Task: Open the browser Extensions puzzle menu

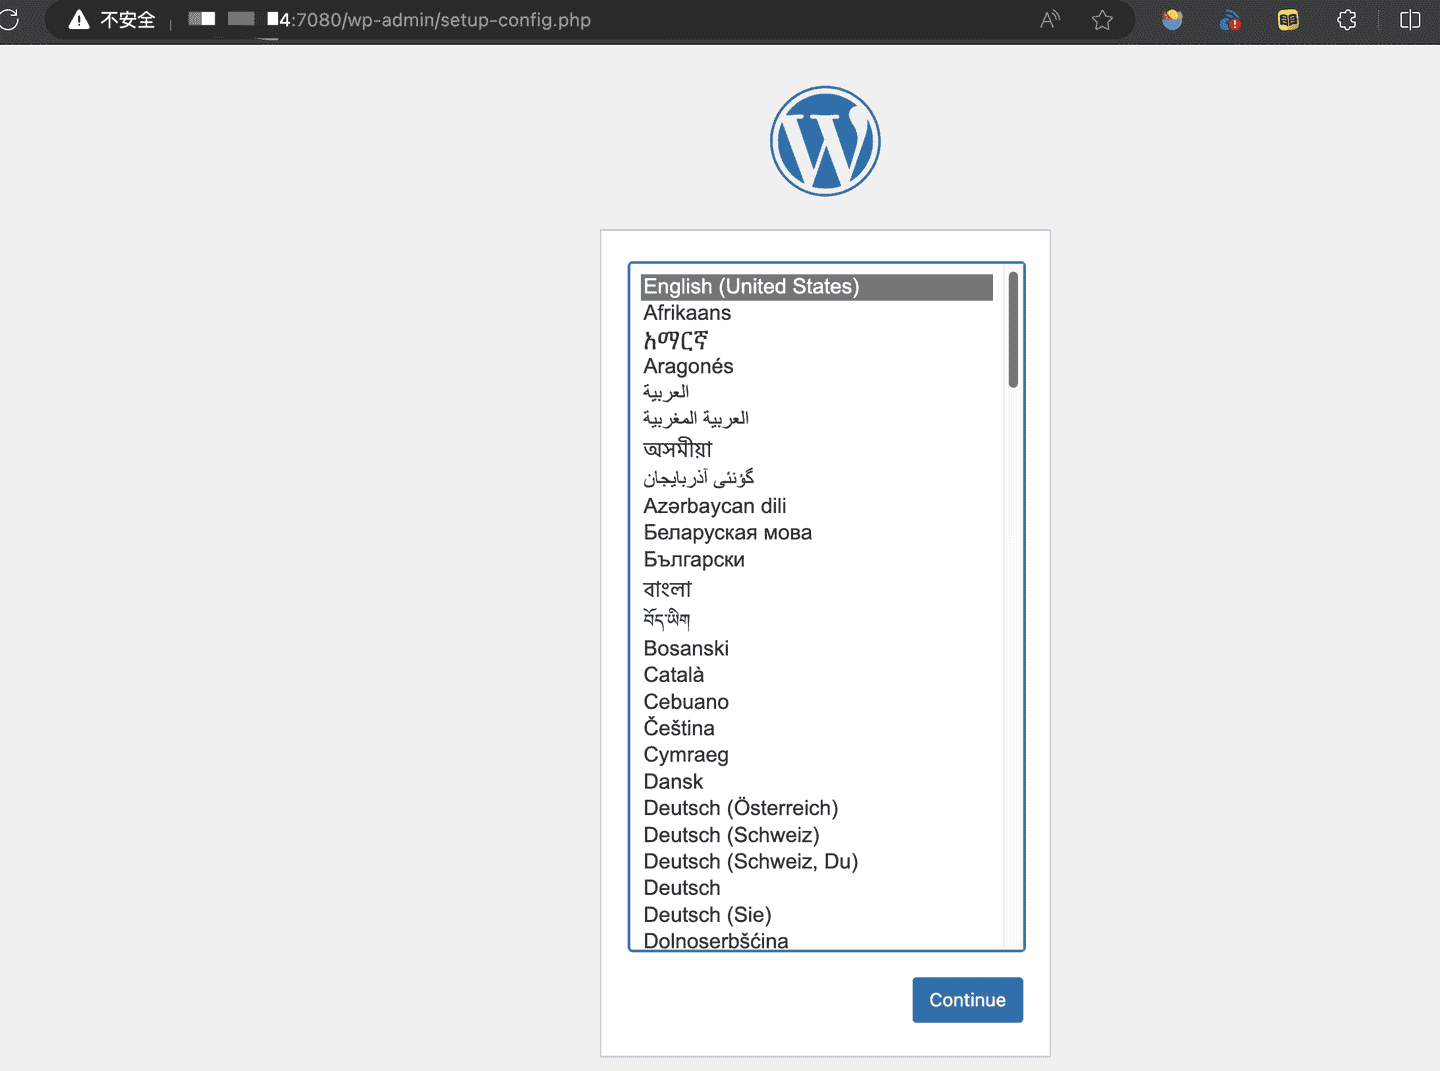Action: pos(1346,20)
